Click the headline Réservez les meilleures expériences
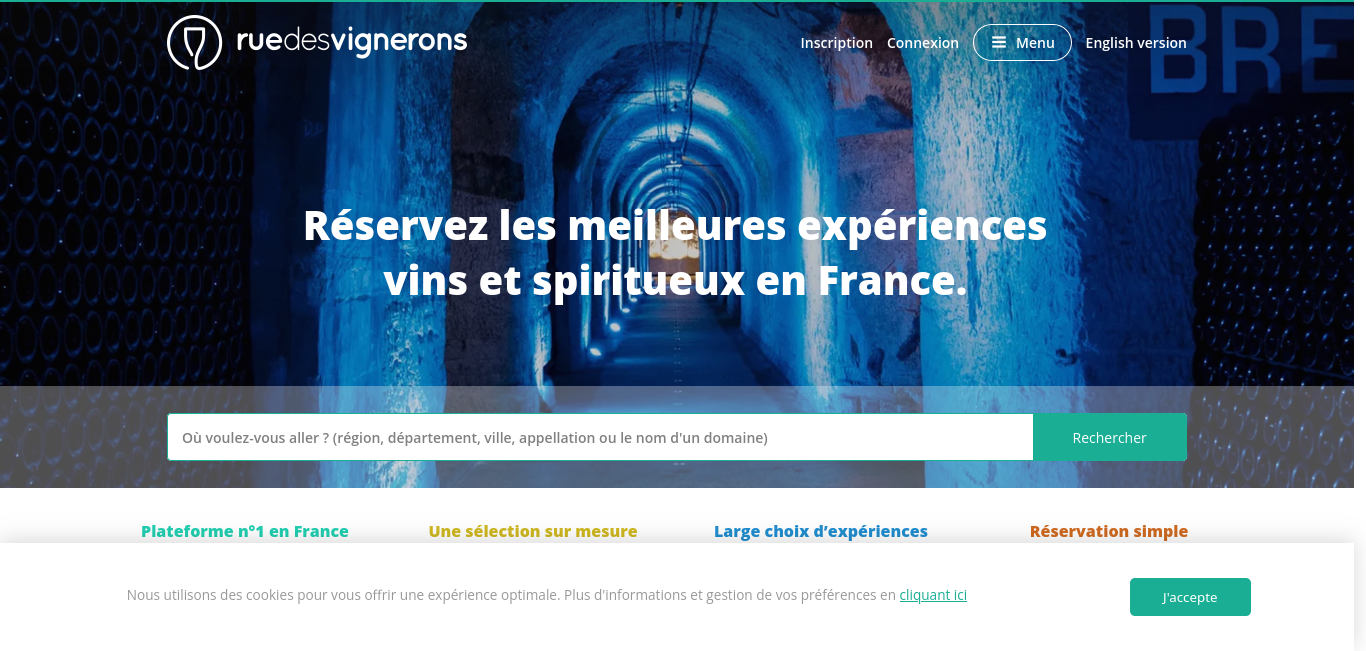The height and width of the screenshot is (651, 1366). [x=675, y=225]
